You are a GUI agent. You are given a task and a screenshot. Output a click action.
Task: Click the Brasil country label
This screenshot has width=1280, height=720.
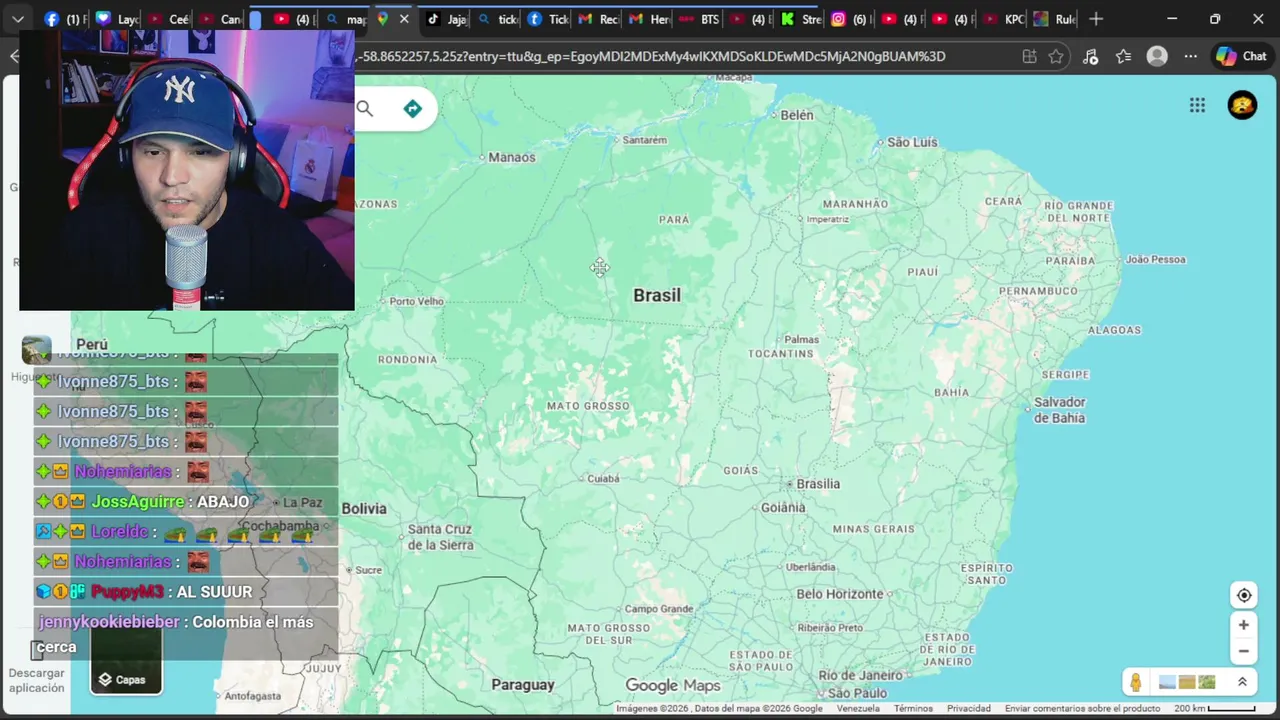pos(657,295)
